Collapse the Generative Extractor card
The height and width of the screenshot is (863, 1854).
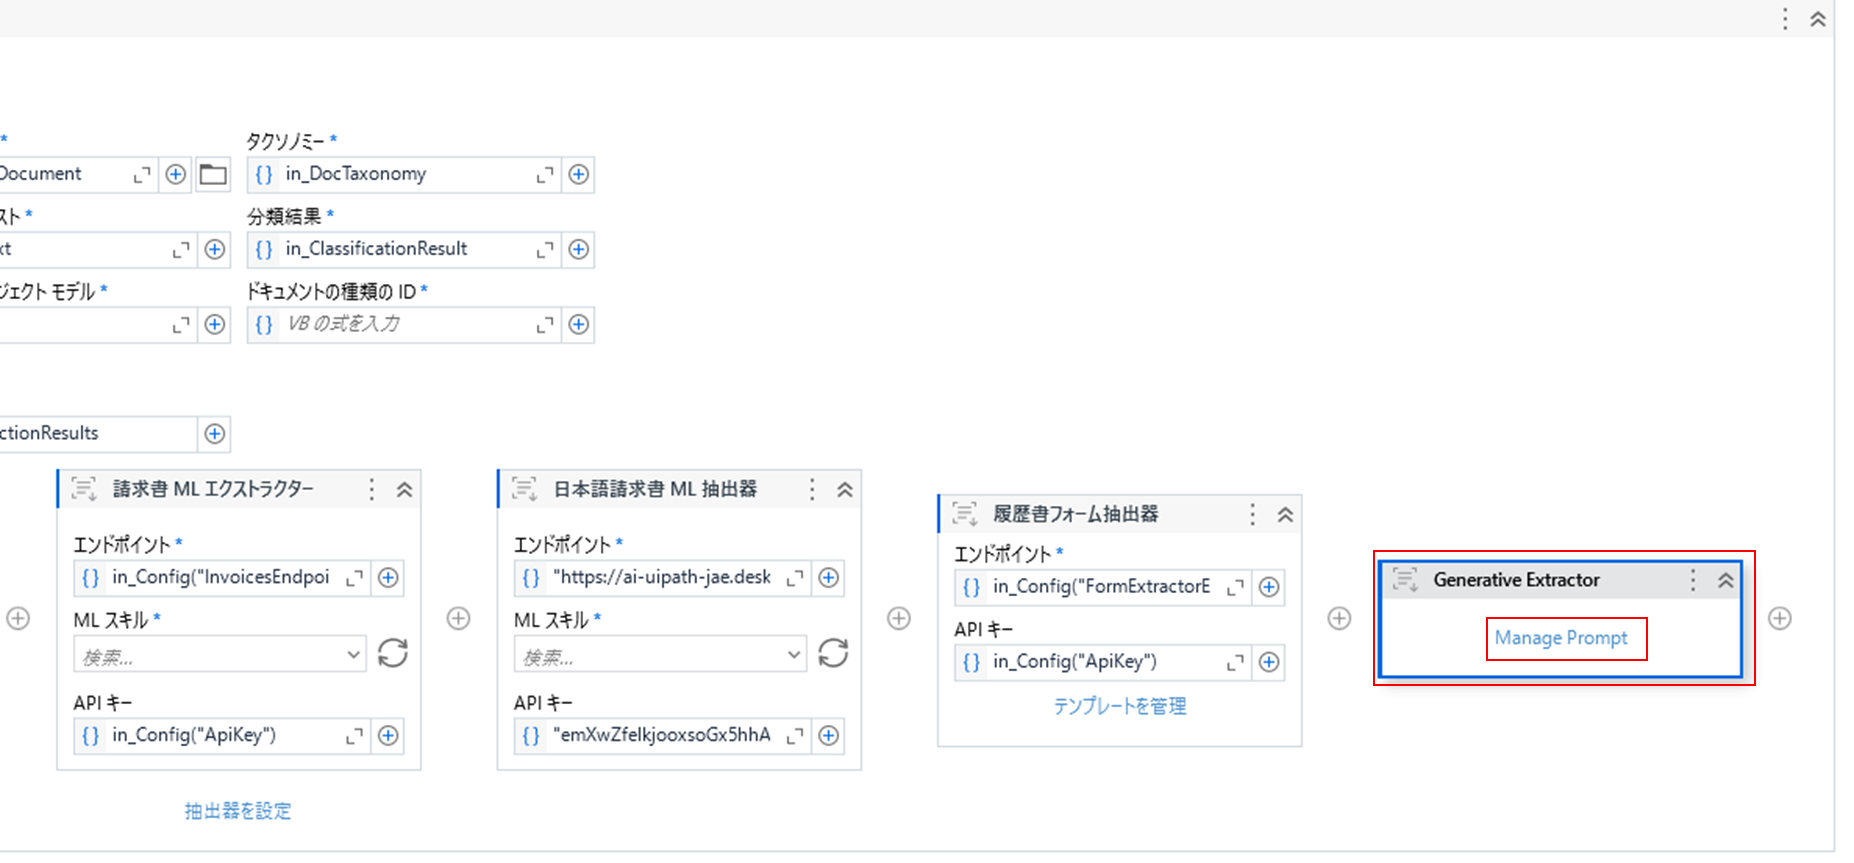pos(1725,580)
